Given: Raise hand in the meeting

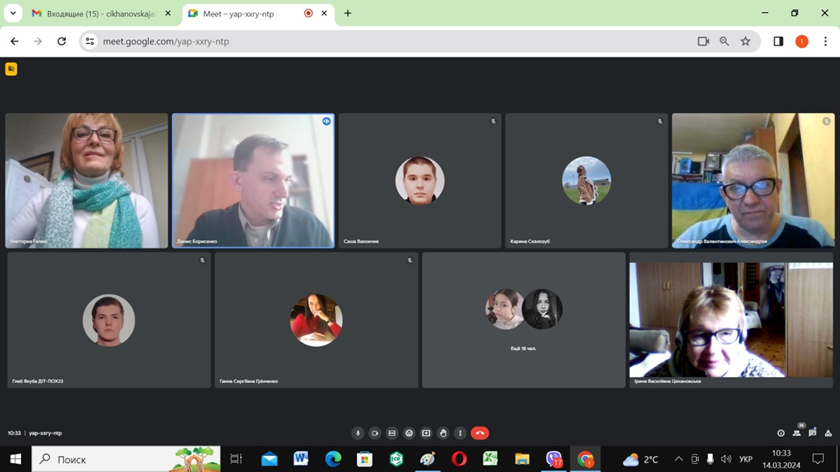Looking at the screenshot, I should (443, 433).
